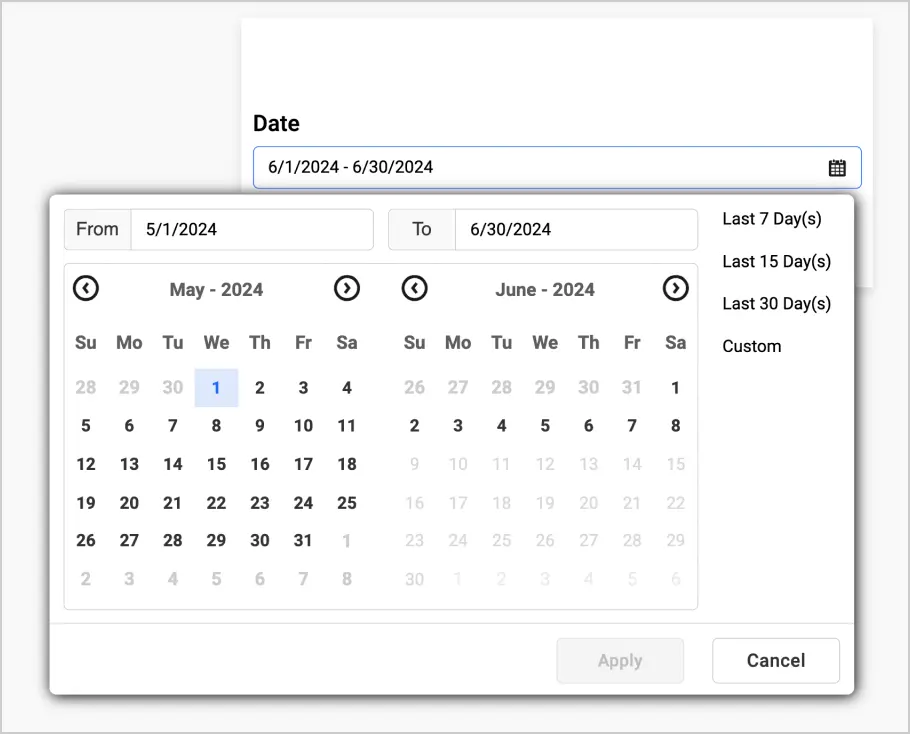910x734 pixels.
Task: Advance to next month from May 2024
Action: (346, 289)
